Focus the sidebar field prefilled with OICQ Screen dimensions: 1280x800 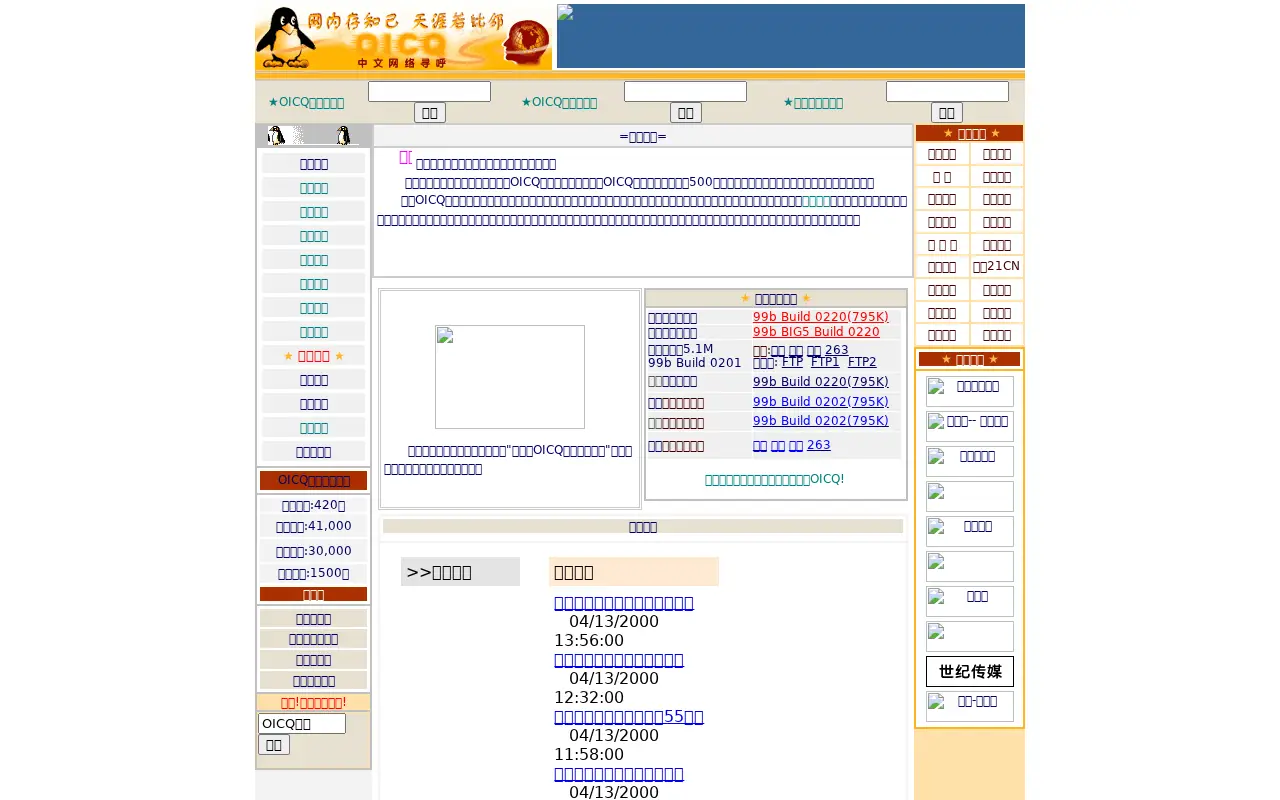pyautogui.click(x=302, y=723)
